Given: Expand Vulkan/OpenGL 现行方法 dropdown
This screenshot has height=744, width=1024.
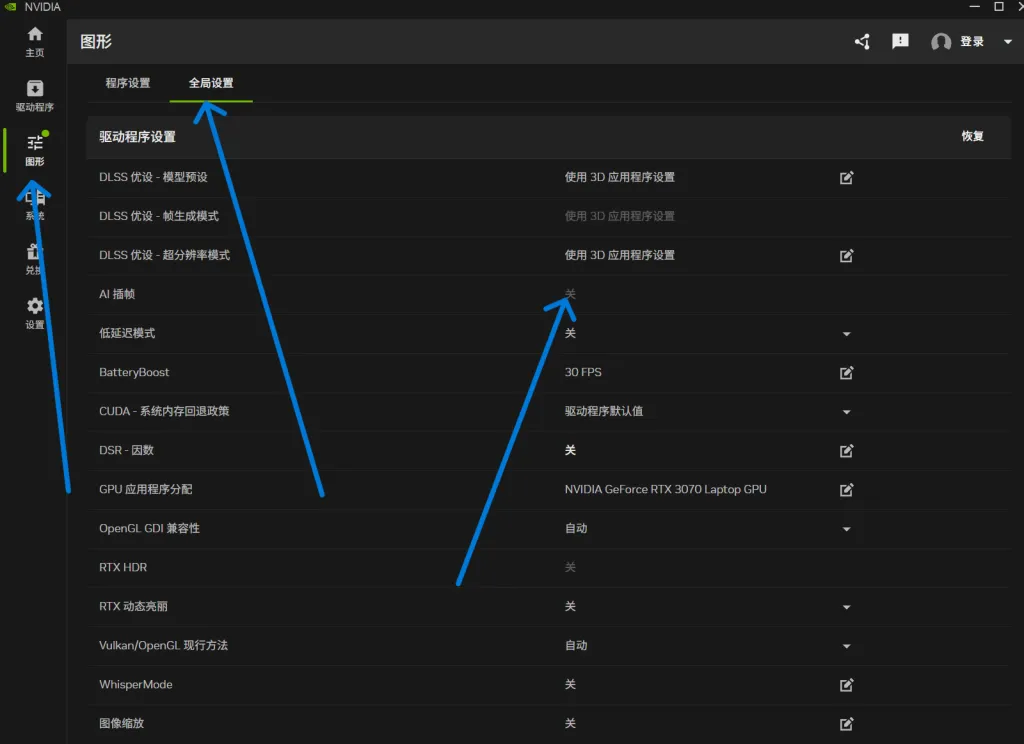Looking at the screenshot, I should (x=846, y=646).
